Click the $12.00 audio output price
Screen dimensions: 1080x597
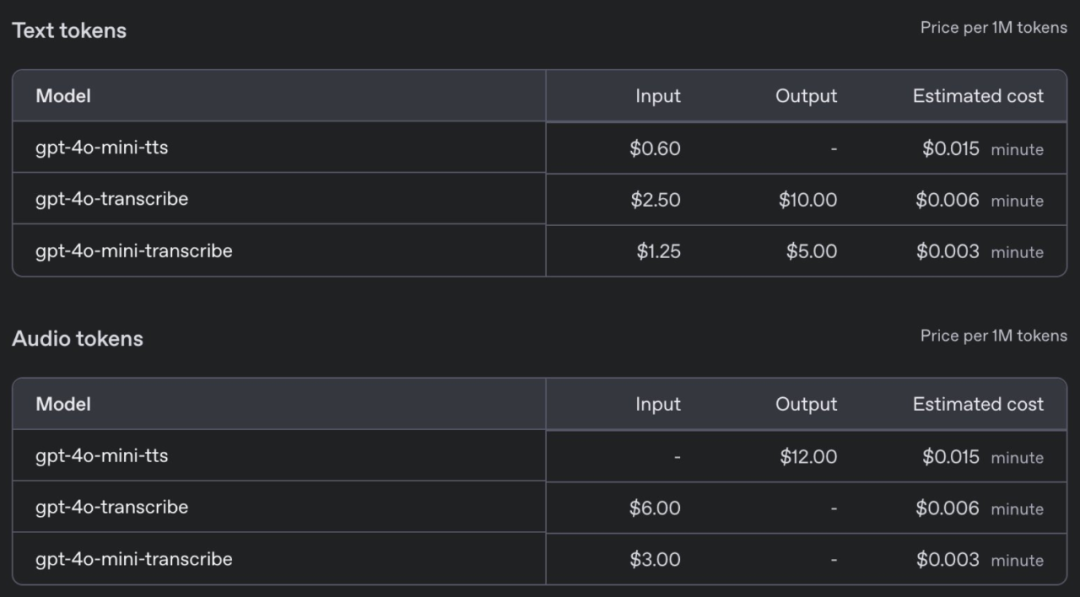(808, 457)
